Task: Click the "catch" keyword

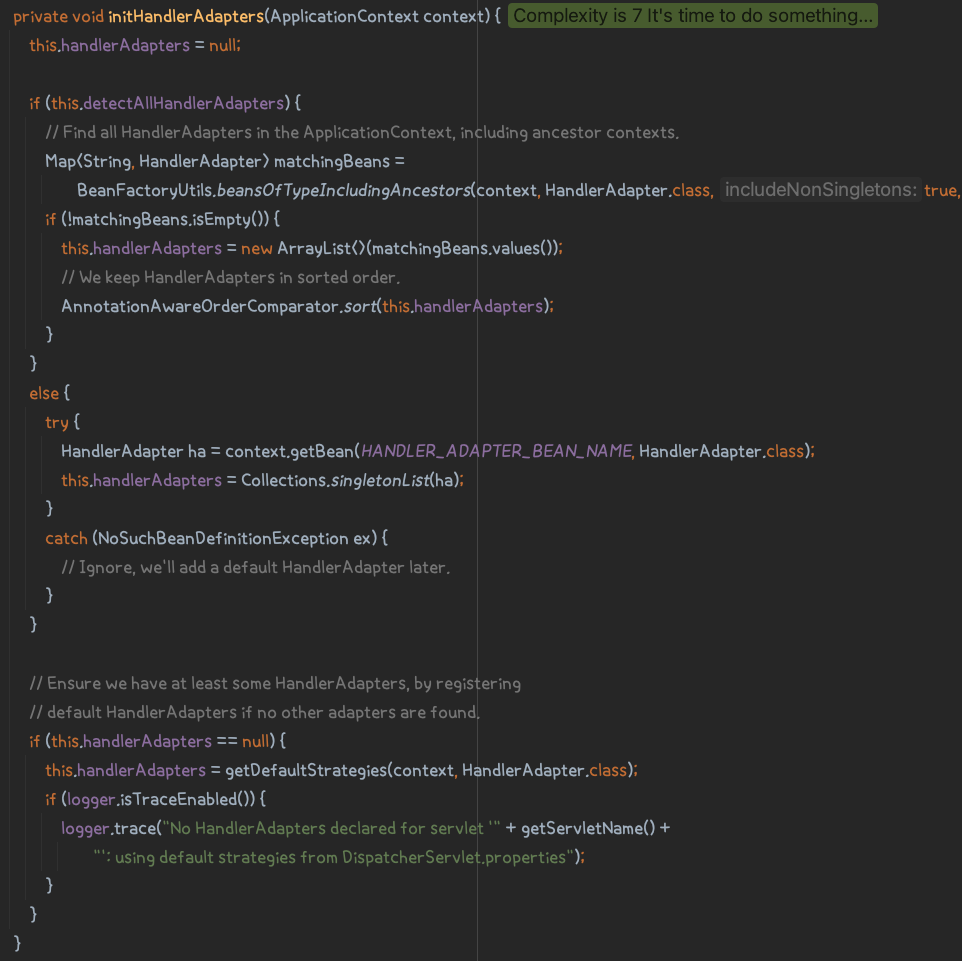Action: [x=66, y=538]
